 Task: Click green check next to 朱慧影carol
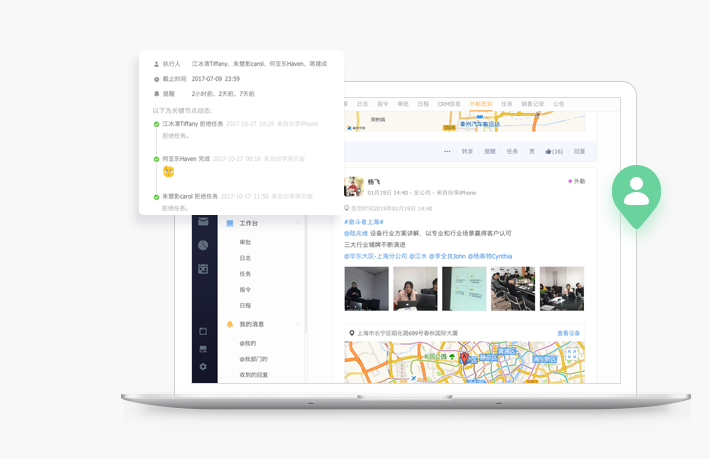tap(156, 197)
